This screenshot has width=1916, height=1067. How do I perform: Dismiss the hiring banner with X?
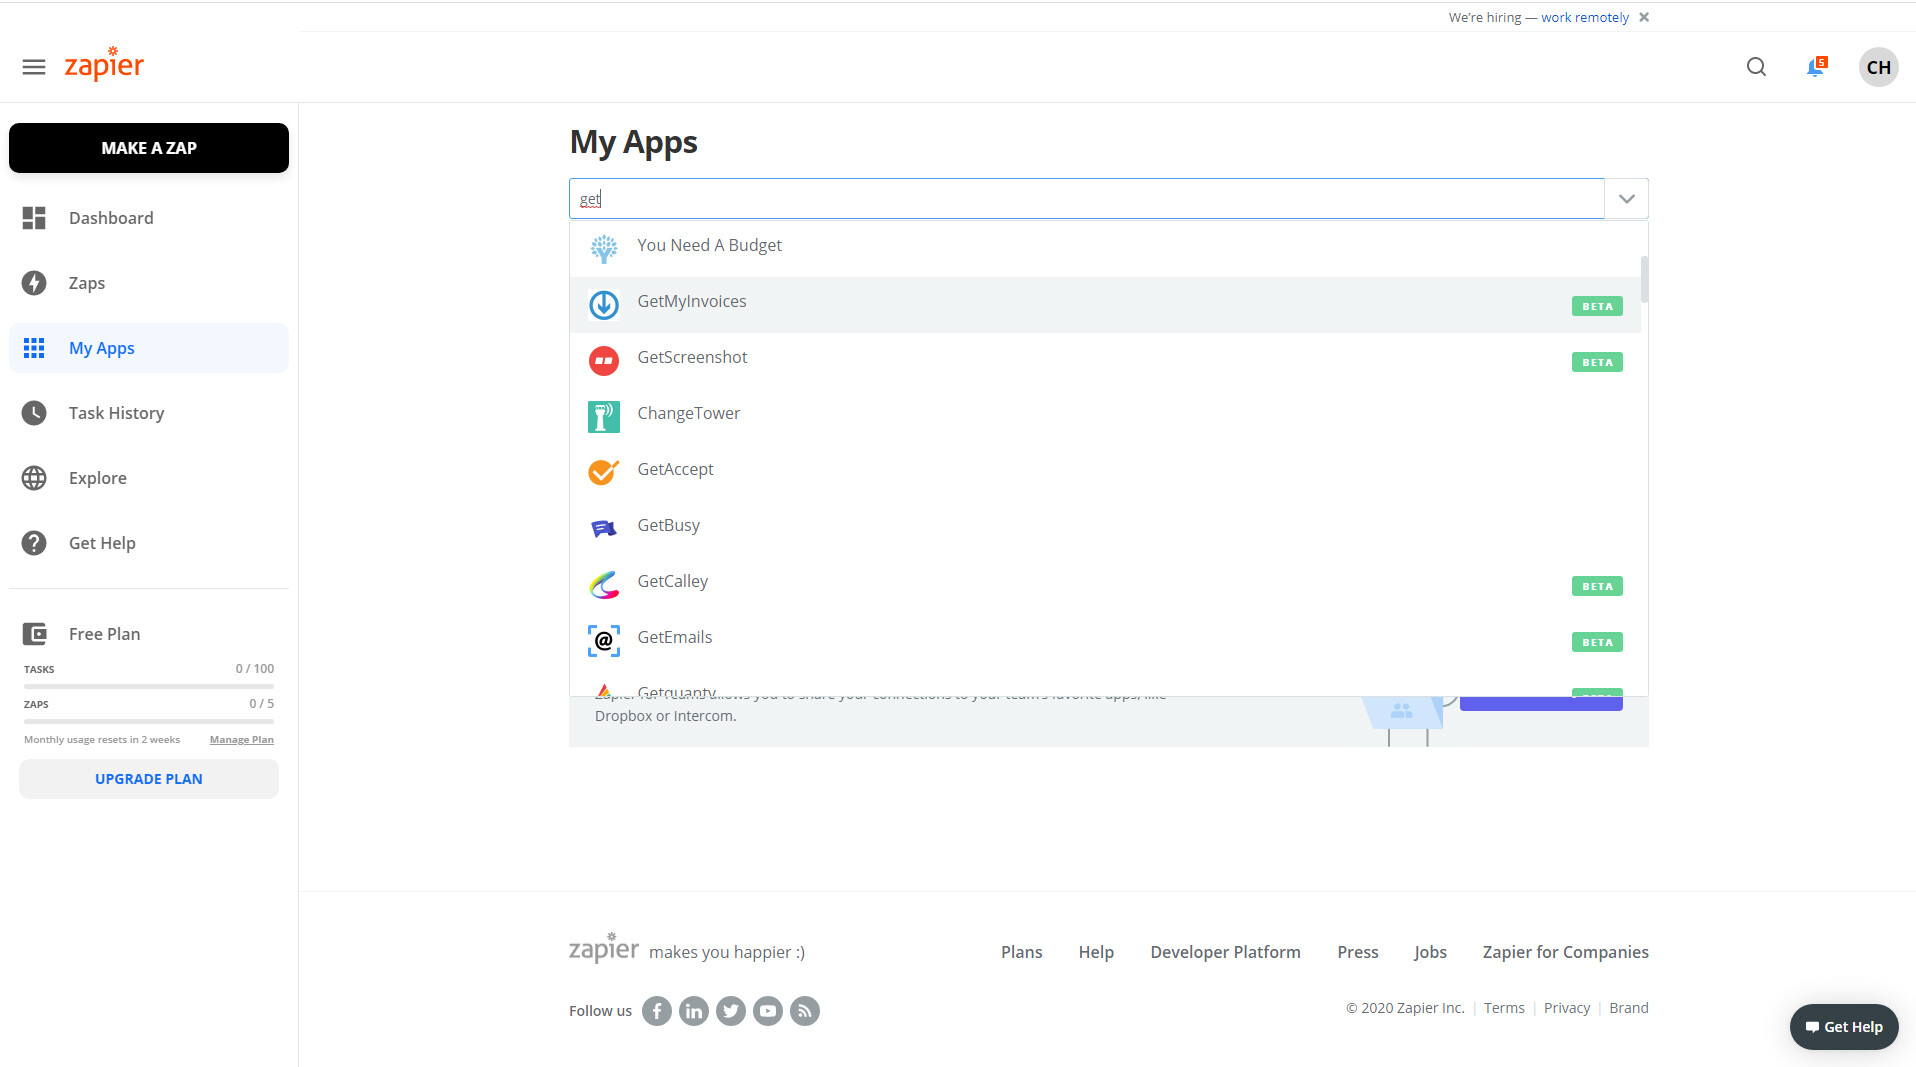[x=1644, y=17]
